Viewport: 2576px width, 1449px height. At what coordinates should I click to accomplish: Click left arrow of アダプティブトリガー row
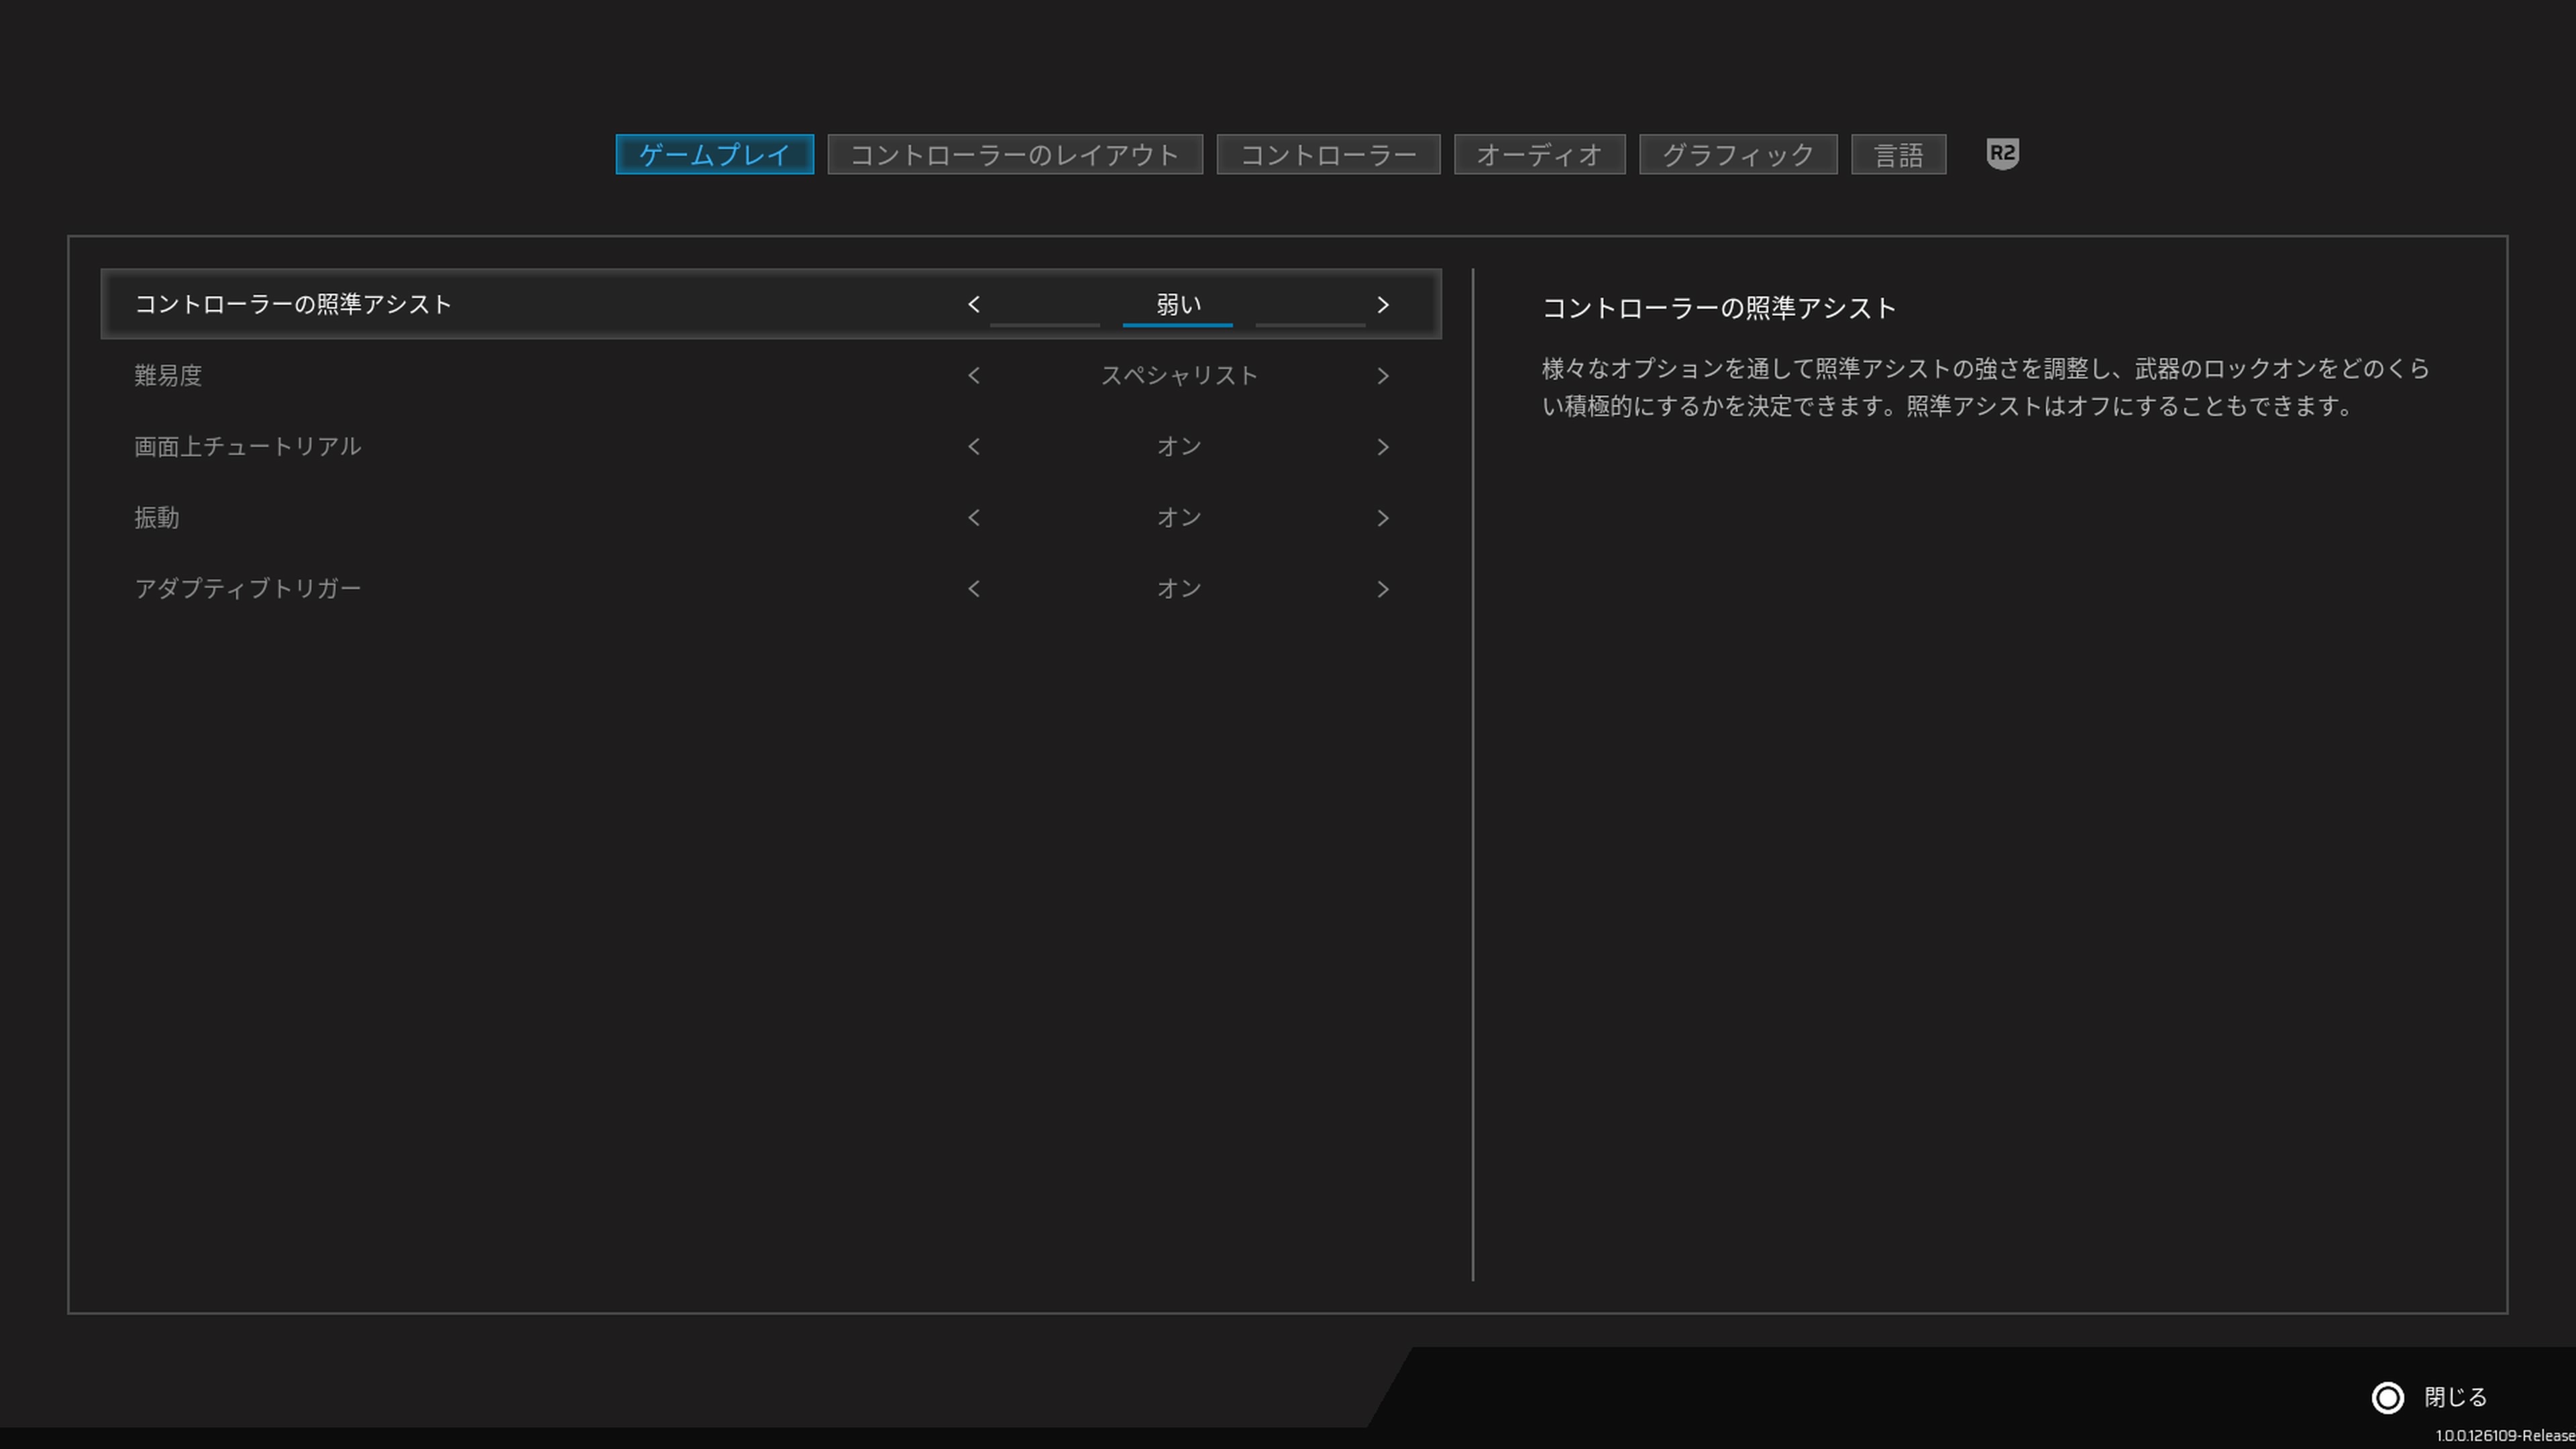(x=974, y=589)
